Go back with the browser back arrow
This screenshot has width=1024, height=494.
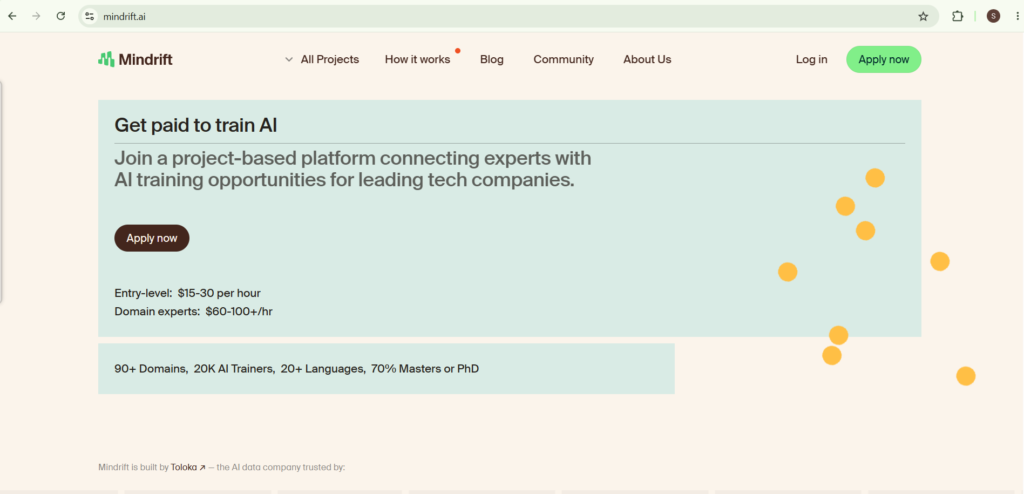[12, 16]
